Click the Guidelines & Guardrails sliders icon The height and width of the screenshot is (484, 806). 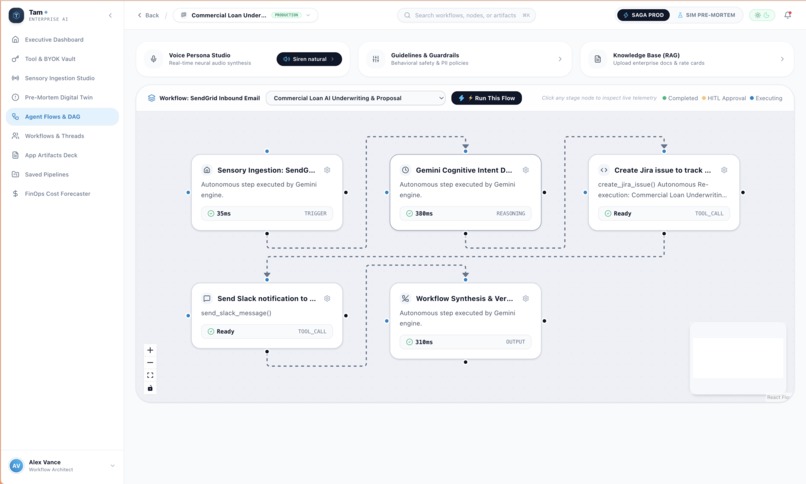(x=376, y=59)
